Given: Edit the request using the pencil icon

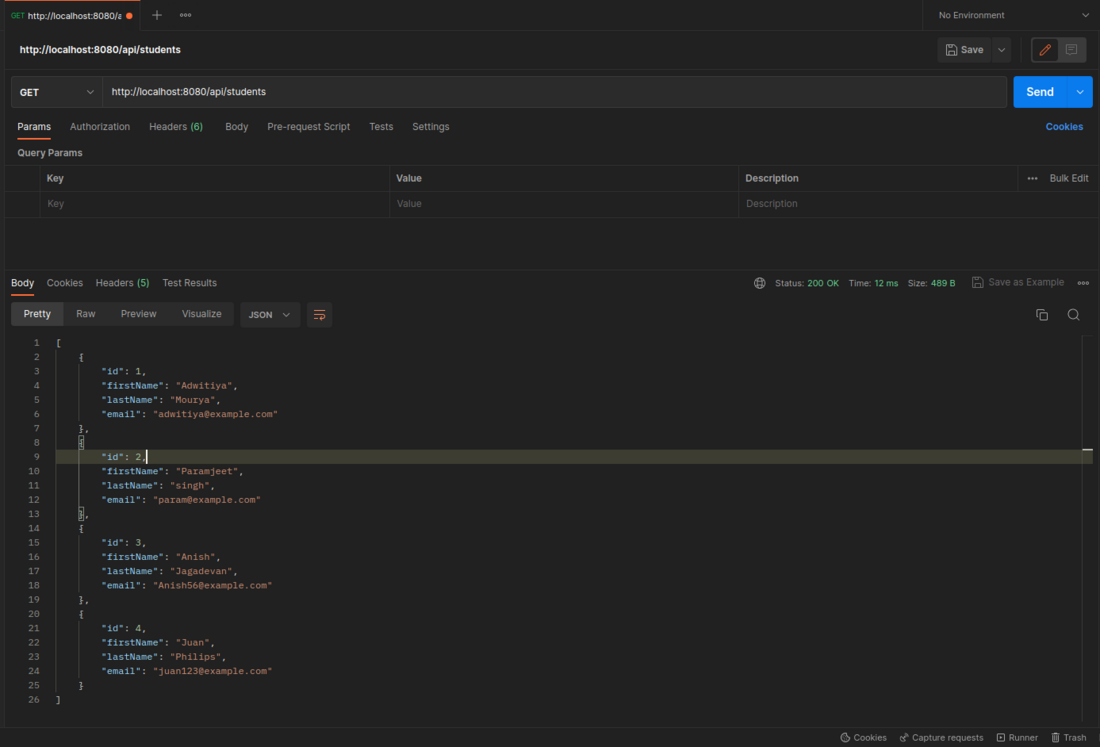Looking at the screenshot, I should [x=1043, y=49].
